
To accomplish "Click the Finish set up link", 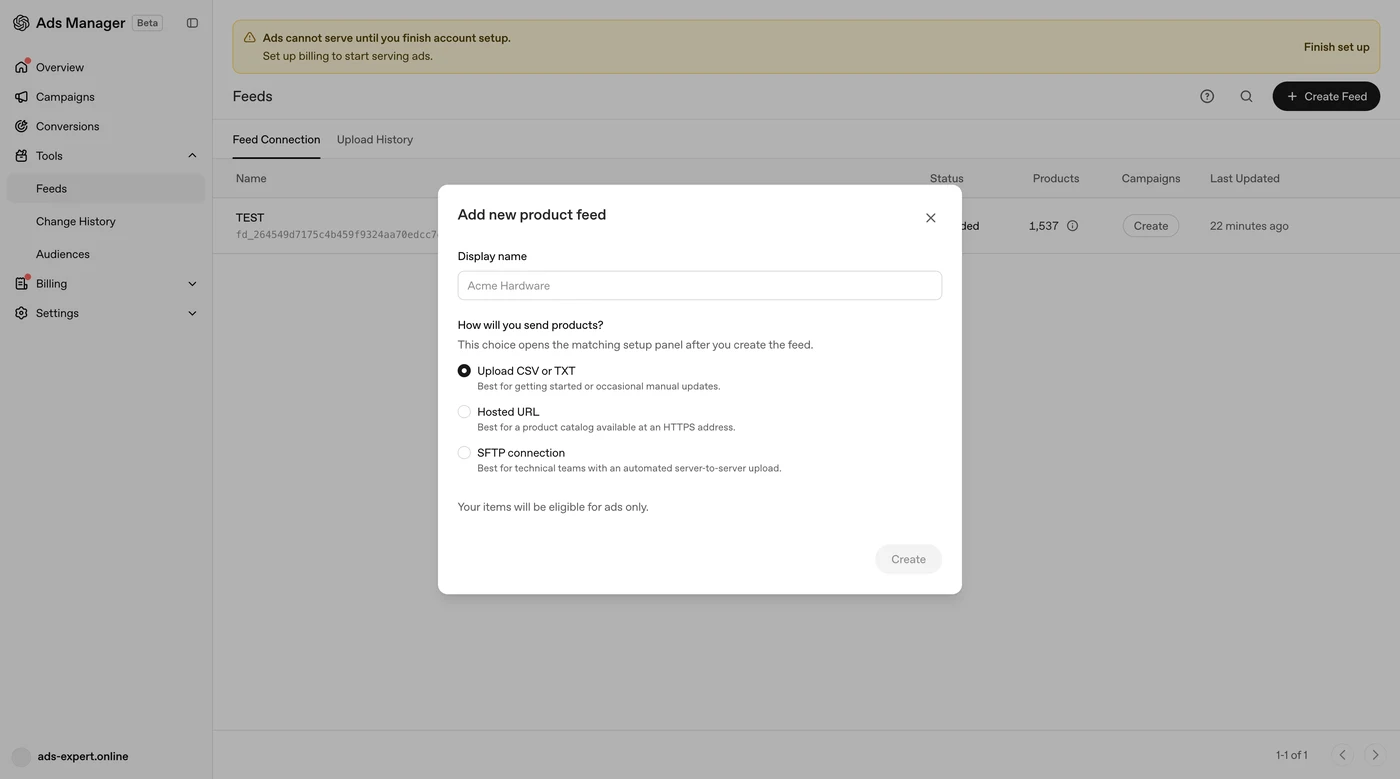I will point(1336,47).
